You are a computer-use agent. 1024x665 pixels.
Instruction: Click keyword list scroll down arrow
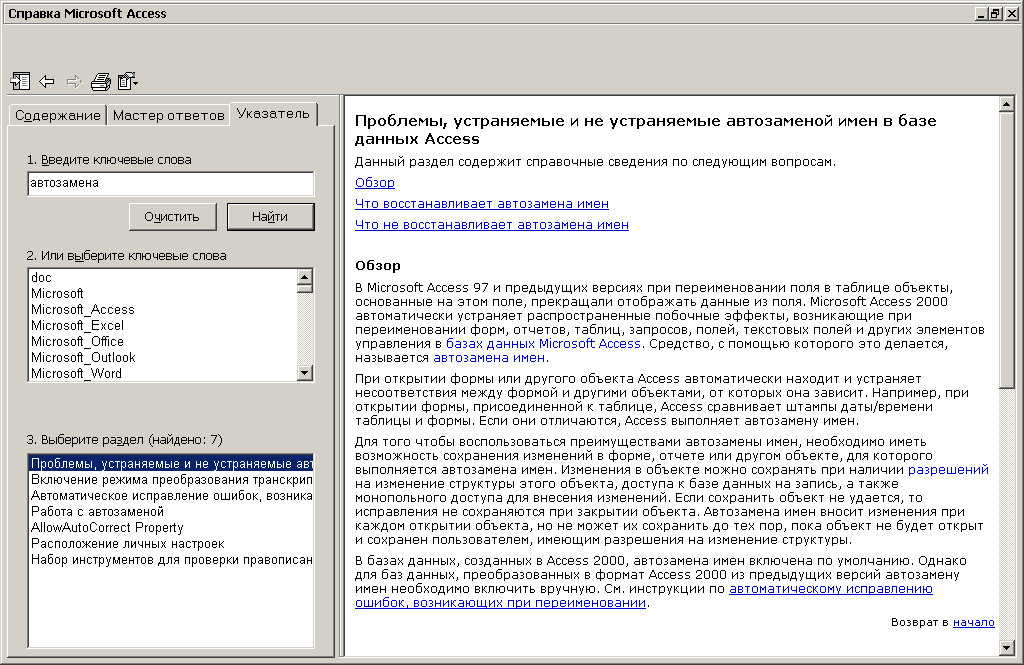[x=304, y=373]
